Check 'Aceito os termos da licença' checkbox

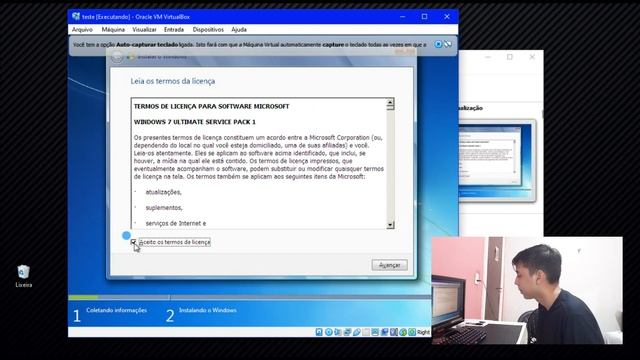(x=133, y=242)
